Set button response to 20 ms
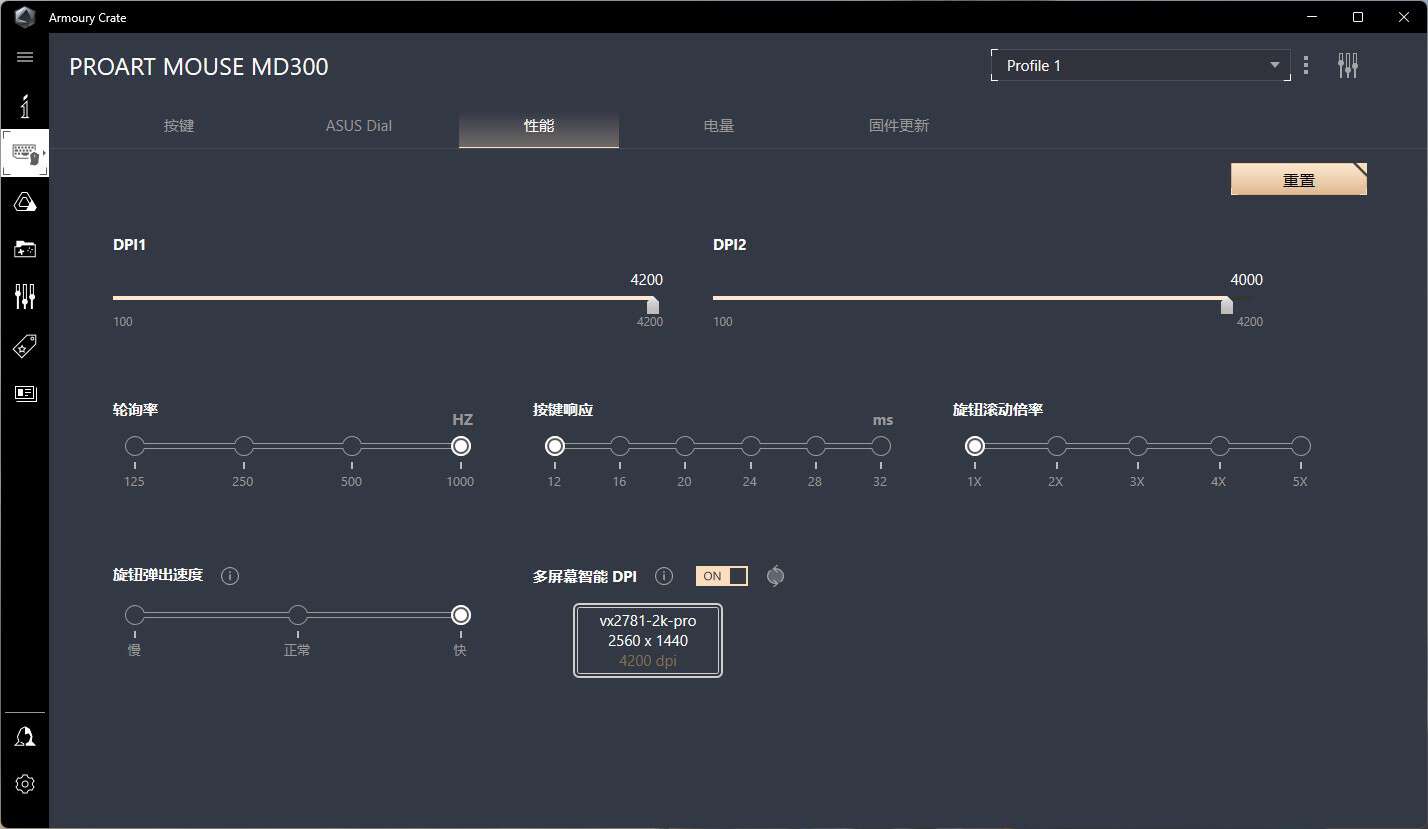1428x829 pixels. point(685,446)
